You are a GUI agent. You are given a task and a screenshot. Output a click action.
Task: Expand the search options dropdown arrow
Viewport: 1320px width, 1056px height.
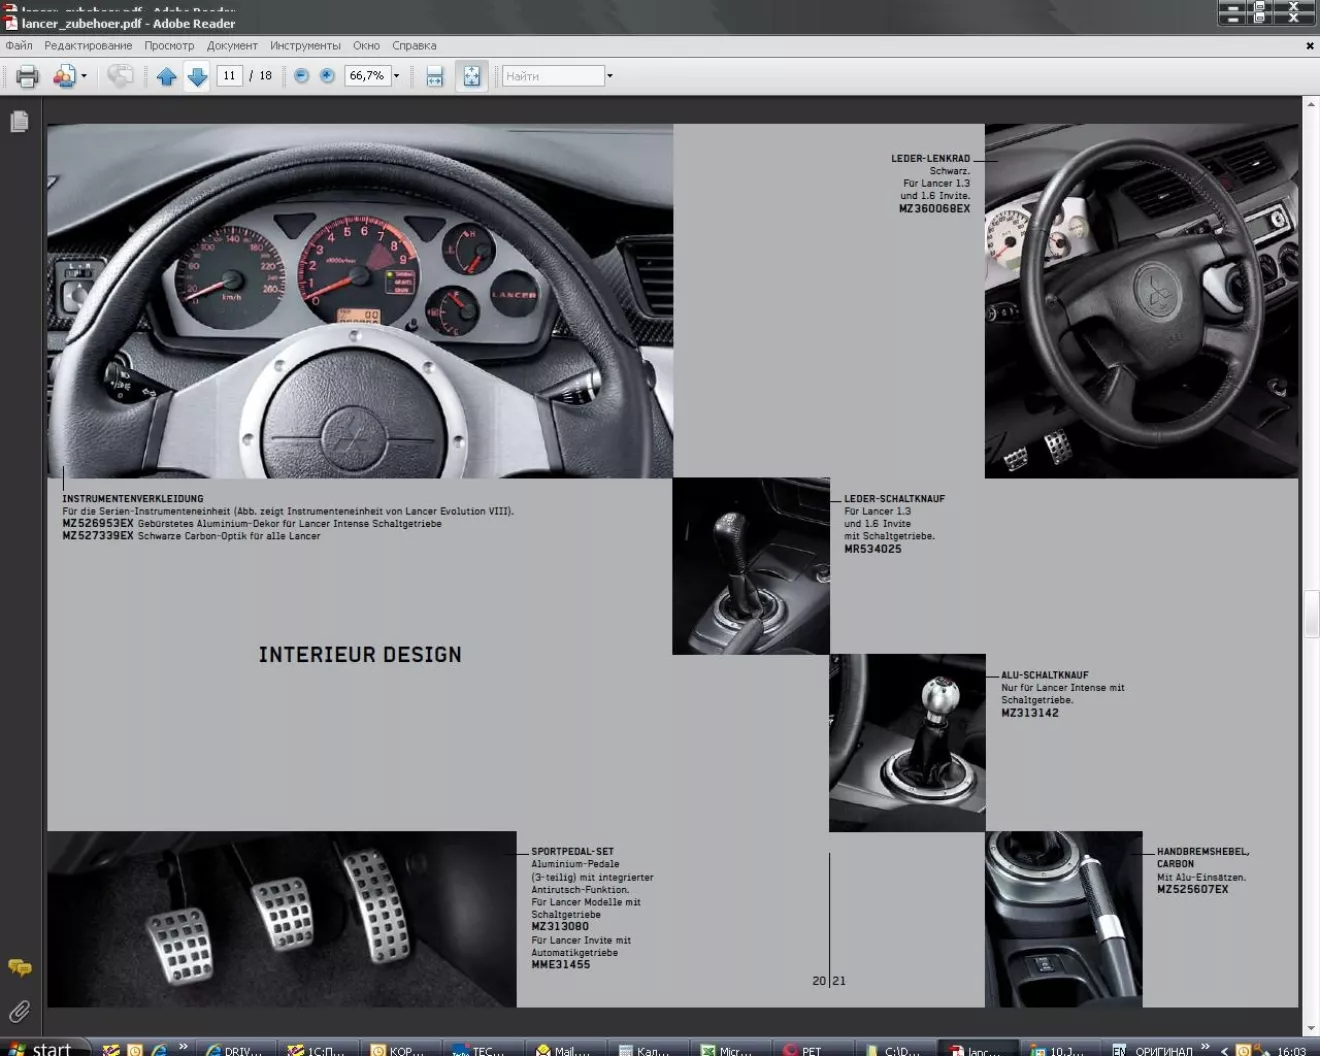coord(610,76)
